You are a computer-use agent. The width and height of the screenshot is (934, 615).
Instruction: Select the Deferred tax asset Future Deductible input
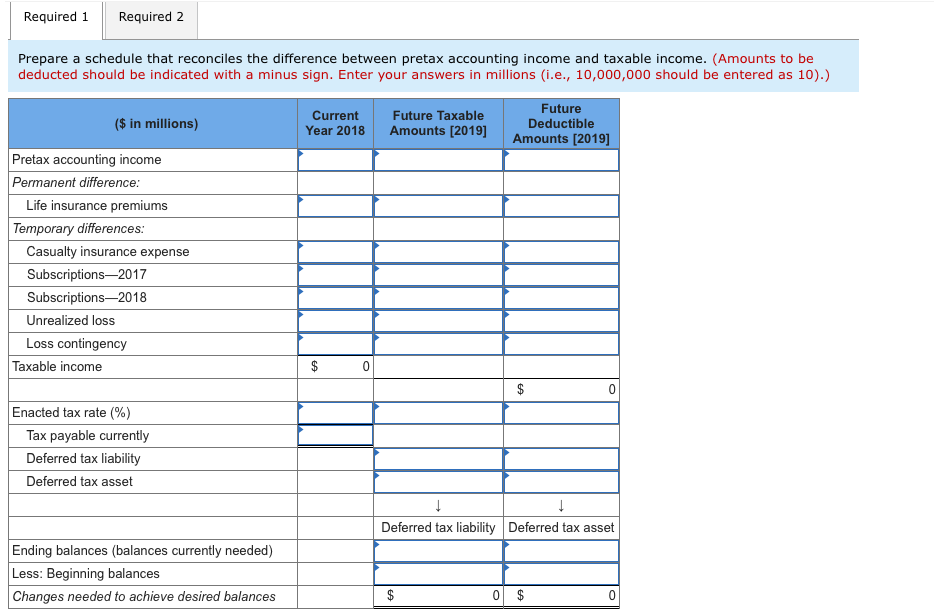[x=561, y=481]
